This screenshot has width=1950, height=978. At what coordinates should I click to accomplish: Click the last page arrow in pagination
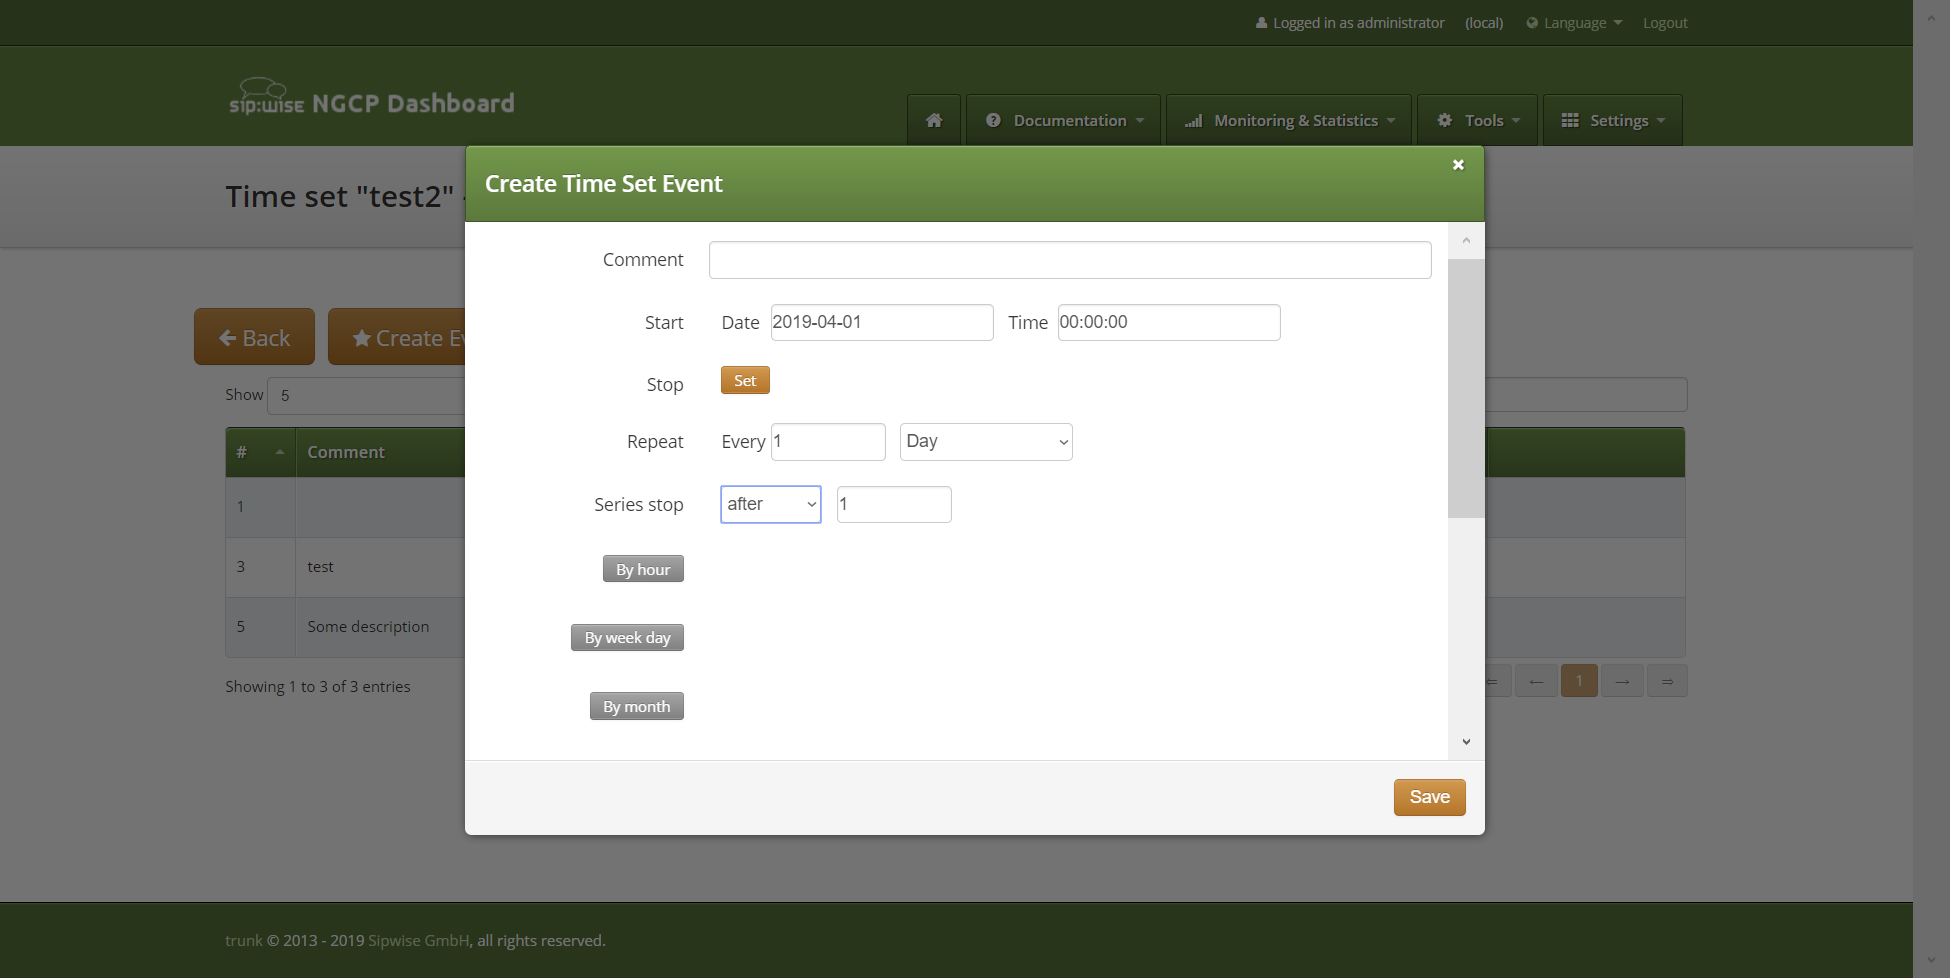(1667, 681)
